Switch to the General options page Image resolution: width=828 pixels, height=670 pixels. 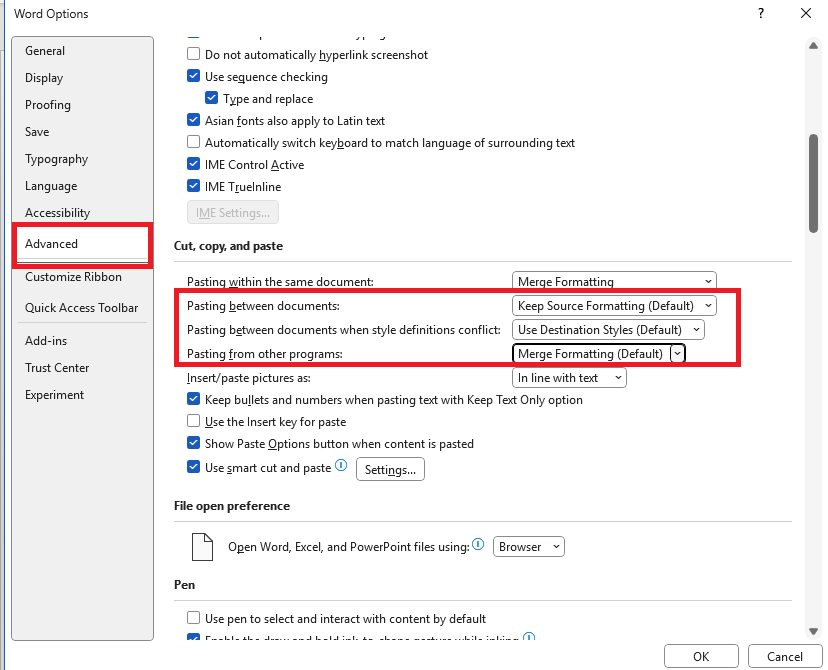(x=44, y=50)
